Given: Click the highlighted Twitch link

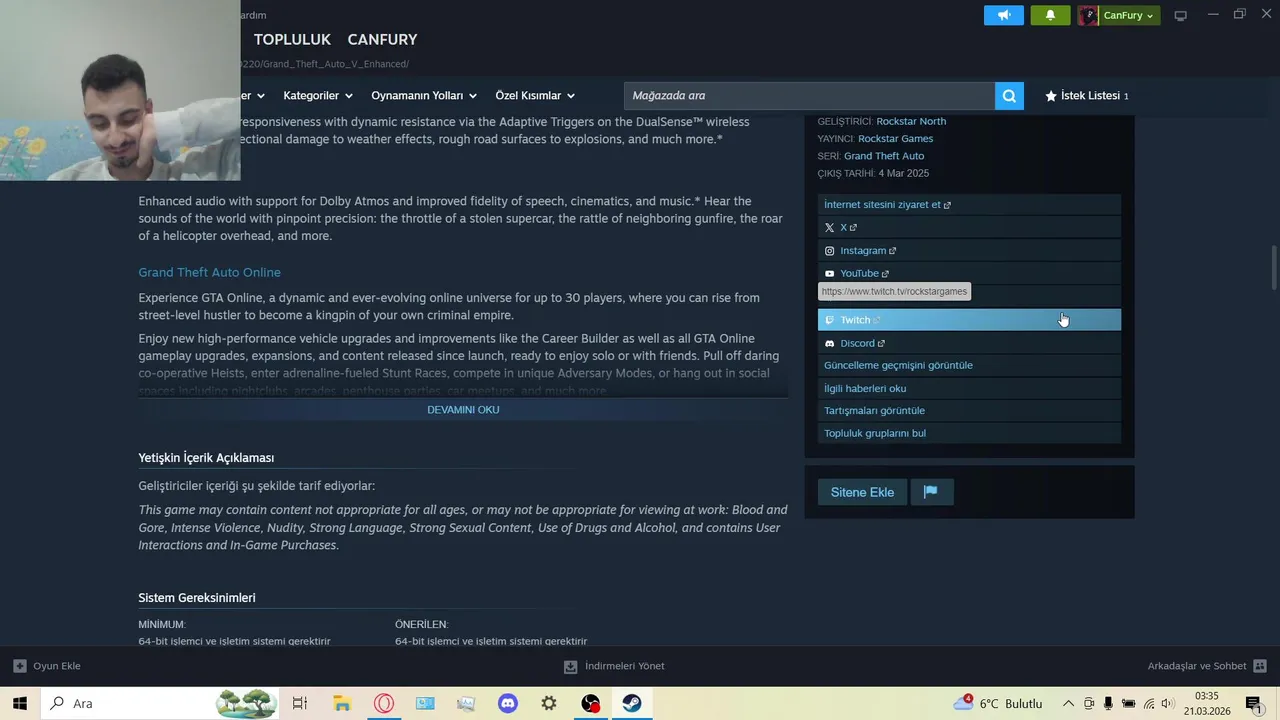Looking at the screenshot, I should point(969,320).
